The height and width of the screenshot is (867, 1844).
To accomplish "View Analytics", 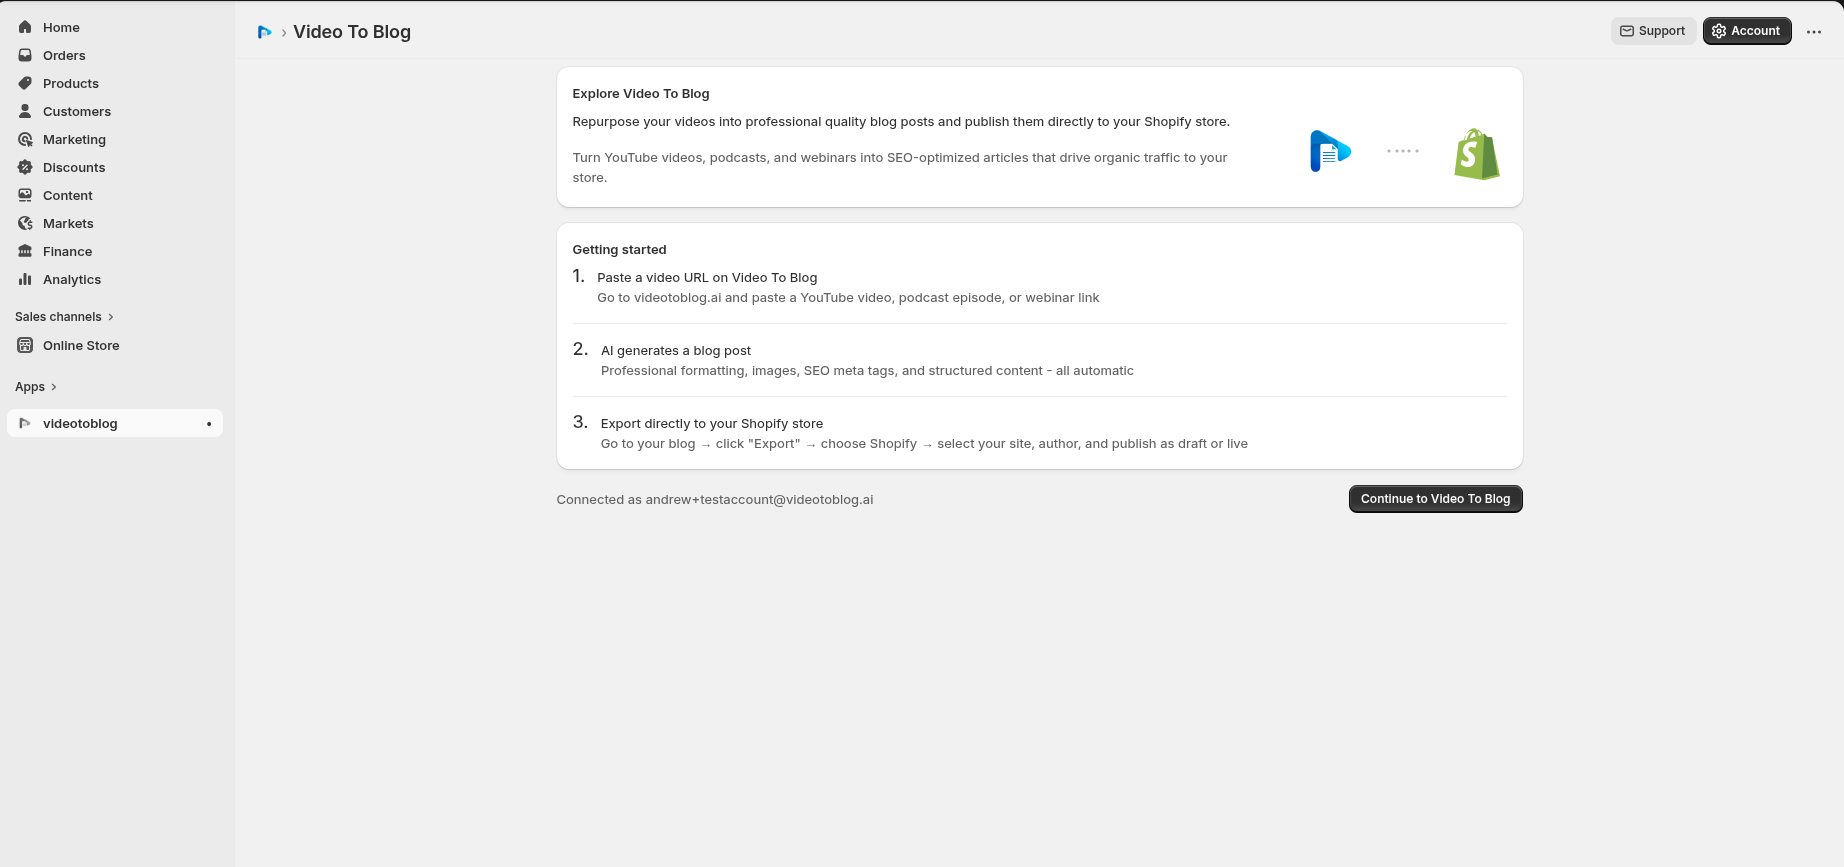I will (115, 279).
